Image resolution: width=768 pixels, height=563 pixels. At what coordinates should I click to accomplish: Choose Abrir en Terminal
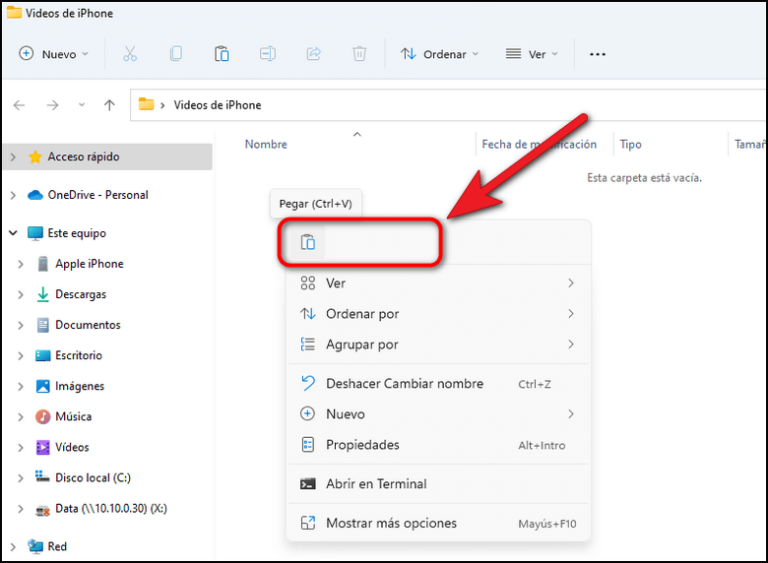click(x=438, y=484)
